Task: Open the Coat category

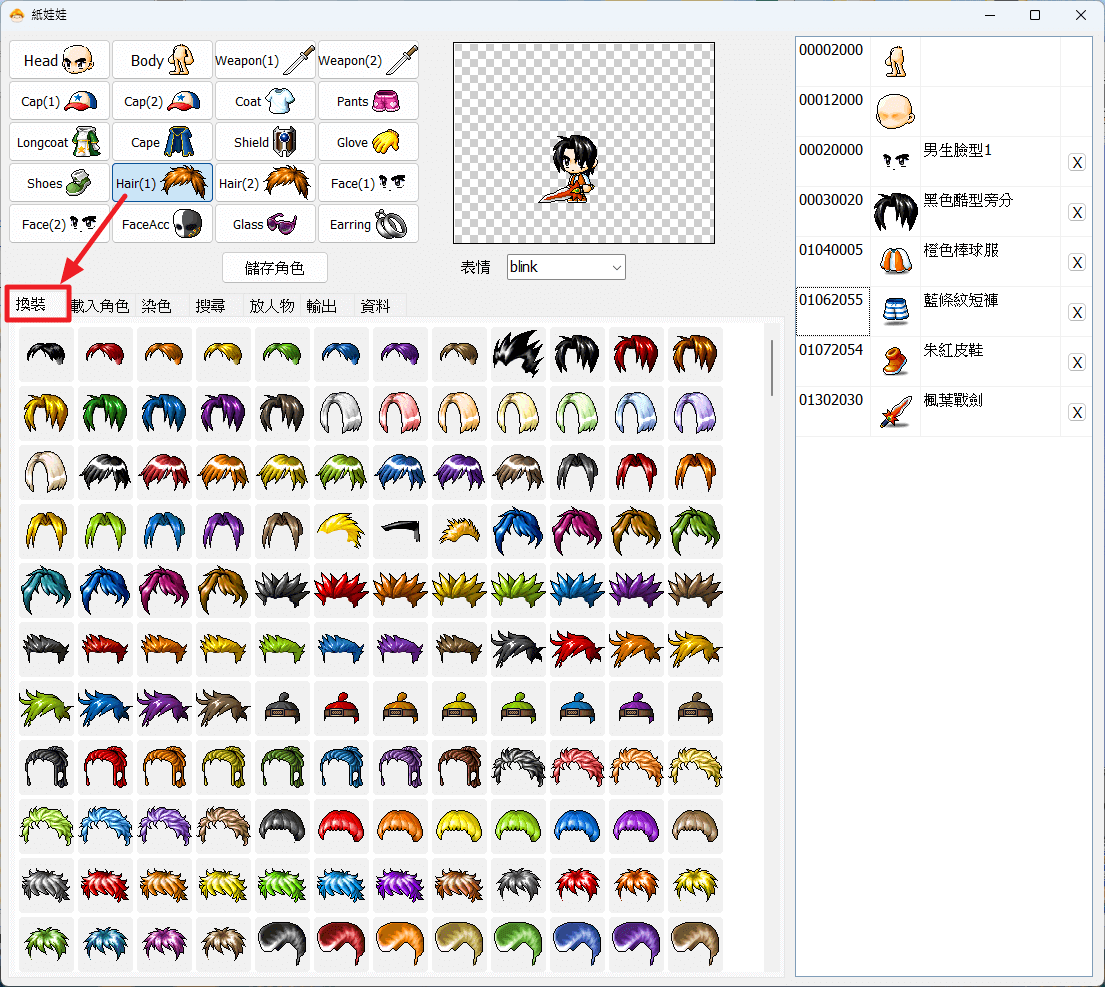Action: coord(265,101)
